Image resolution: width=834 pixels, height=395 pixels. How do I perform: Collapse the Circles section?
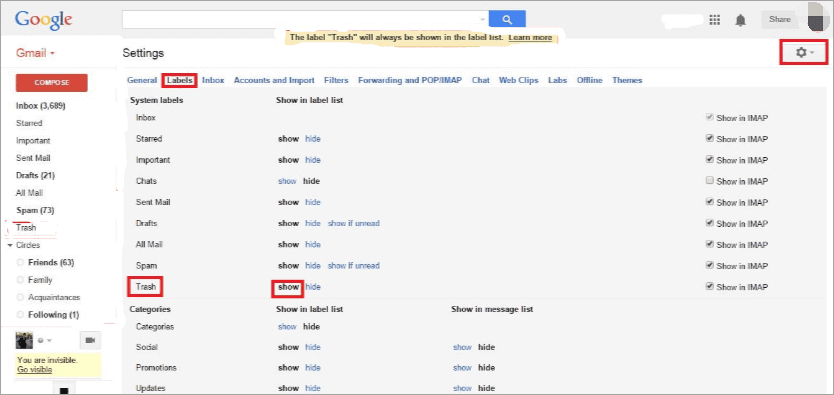(10, 246)
